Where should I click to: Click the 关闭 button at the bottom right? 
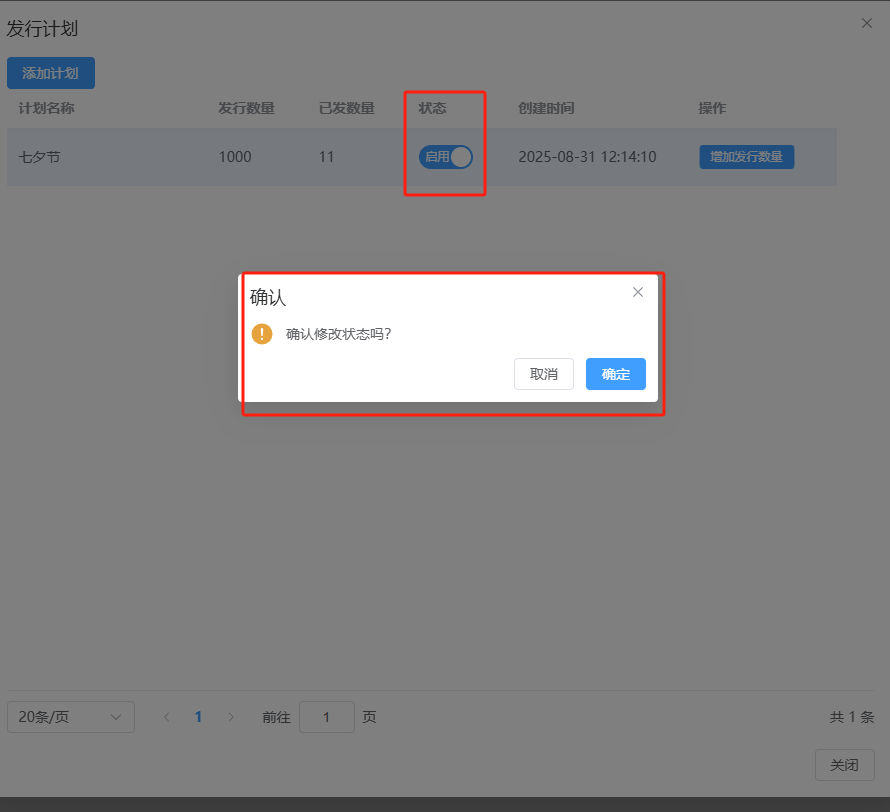tap(844, 765)
